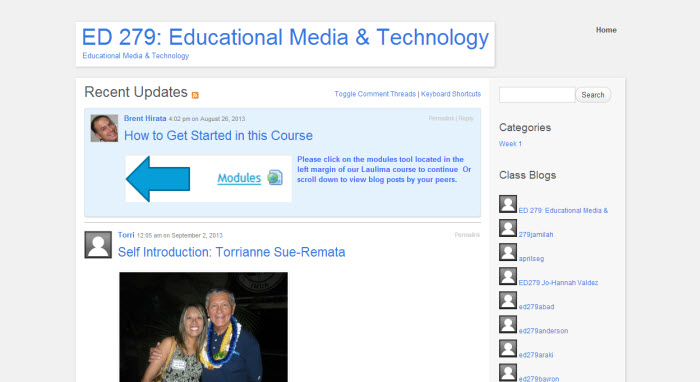This screenshot has height=382, width=700.
Task: Open How to Get Started in this Course
Action: pyautogui.click(x=218, y=136)
